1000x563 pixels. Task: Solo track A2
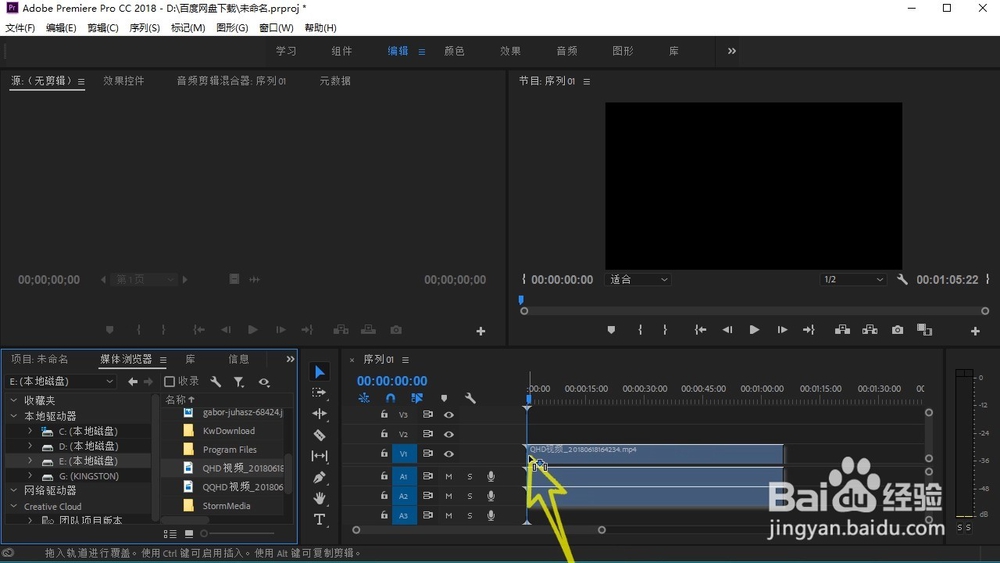coord(470,496)
